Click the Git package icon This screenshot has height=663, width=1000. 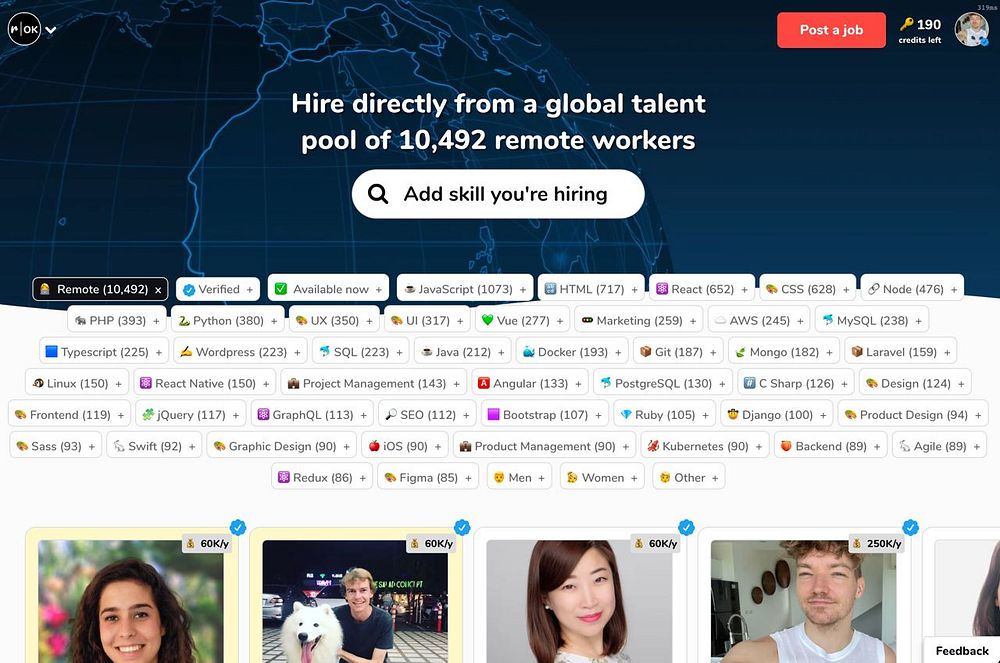coord(645,351)
